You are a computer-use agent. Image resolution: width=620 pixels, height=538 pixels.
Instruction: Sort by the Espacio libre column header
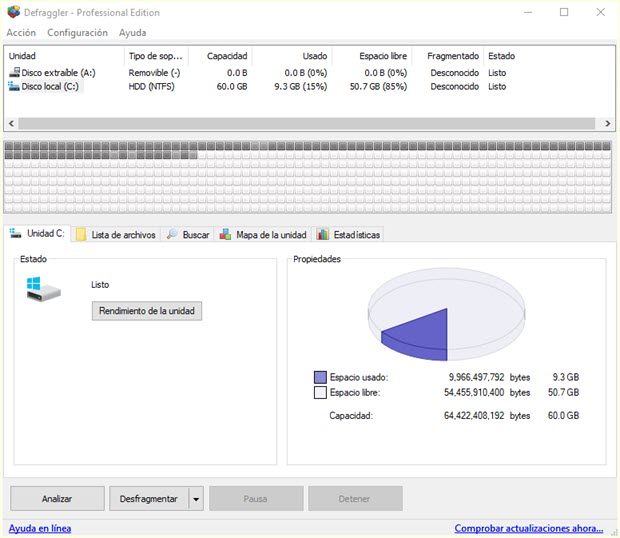372,56
